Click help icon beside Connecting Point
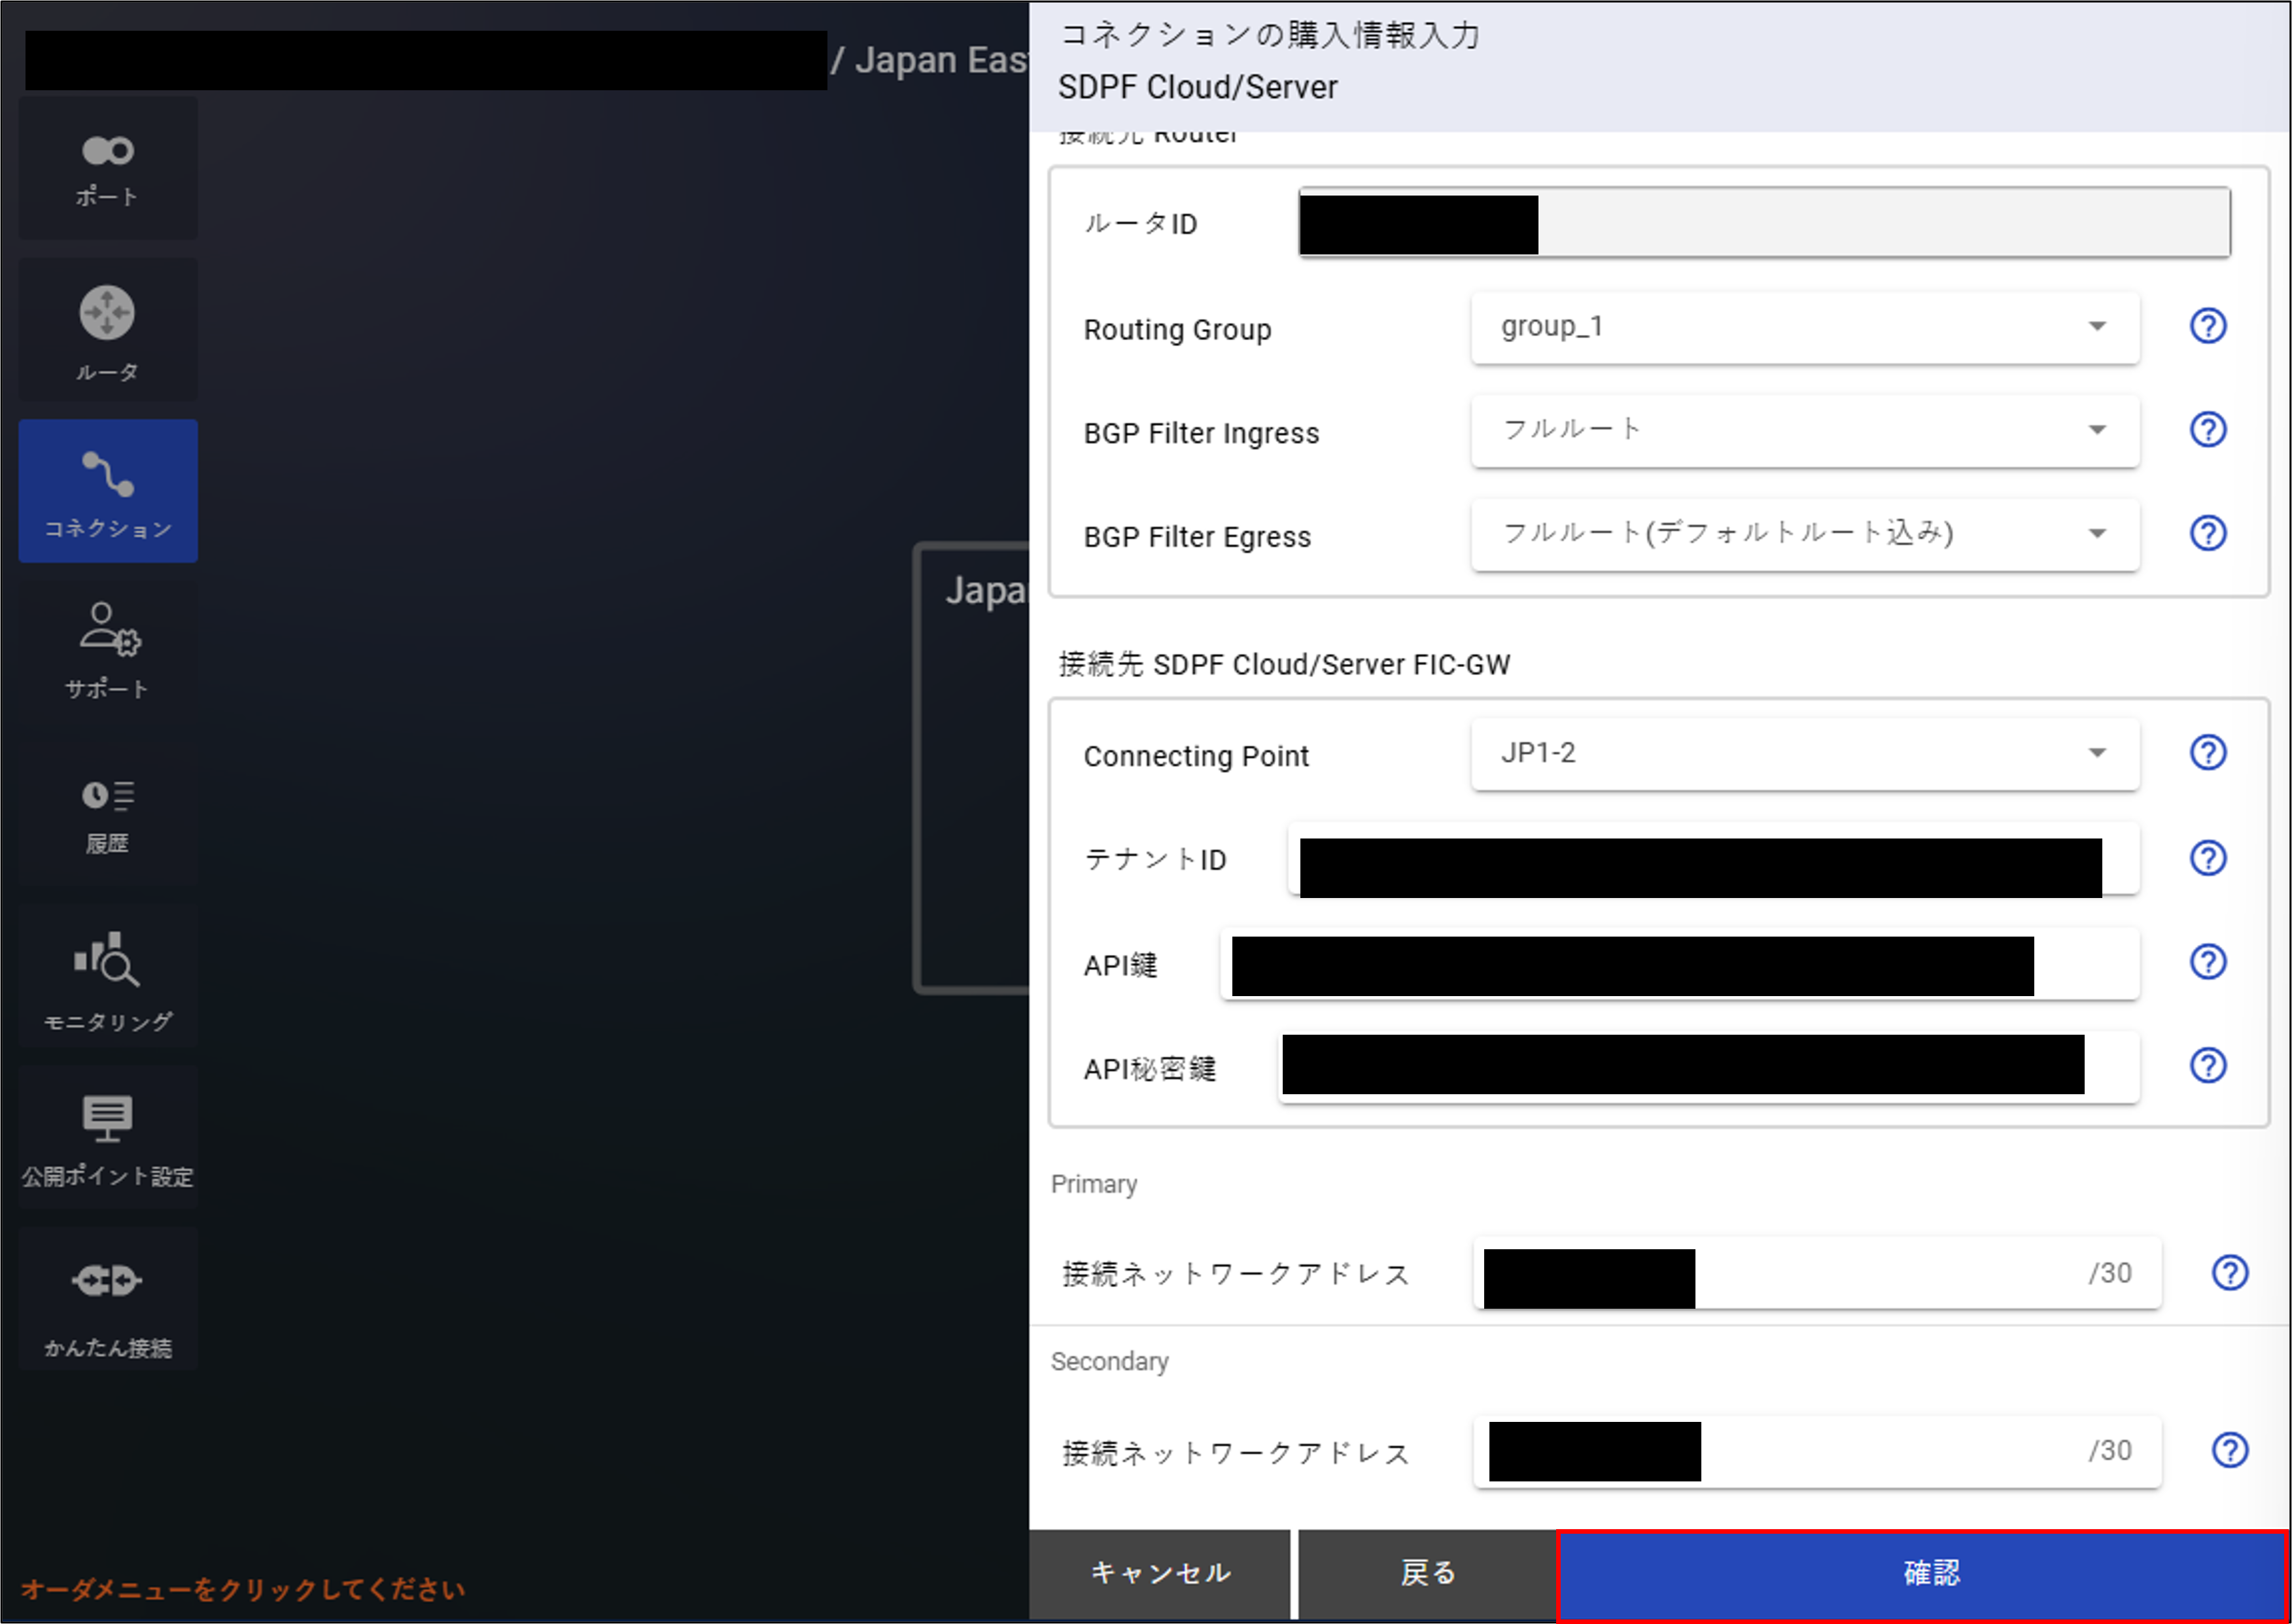Viewport: 2292px width, 1624px height. pos(2208,753)
